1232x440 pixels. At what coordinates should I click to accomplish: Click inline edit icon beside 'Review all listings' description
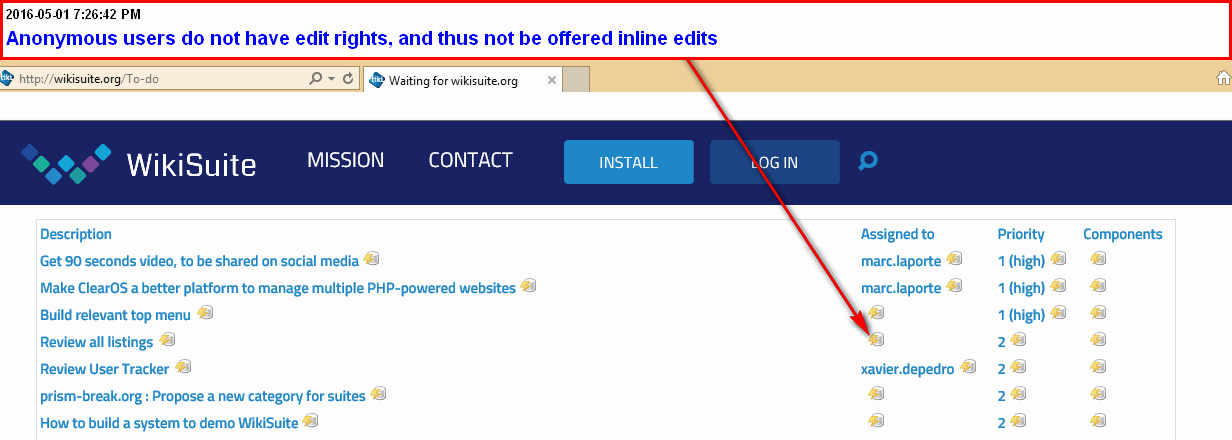tap(167, 341)
